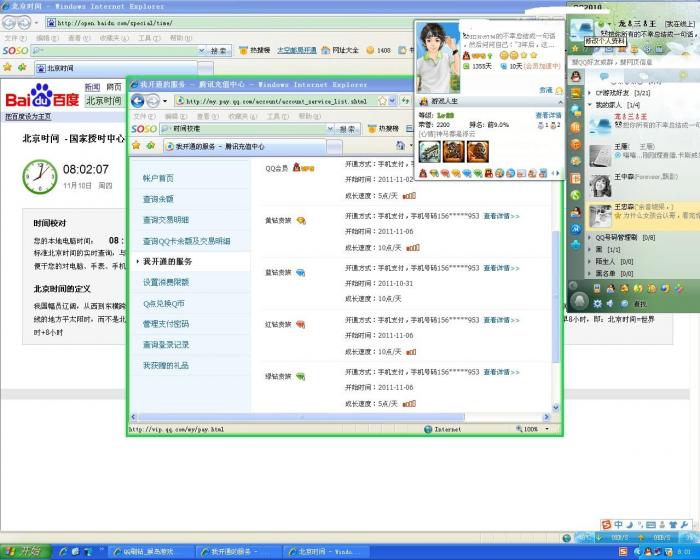Viewport: 700px width, 560px height.
Task: Select the penguin contacts tab in QQ sidebar
Action: coord(576,77)
